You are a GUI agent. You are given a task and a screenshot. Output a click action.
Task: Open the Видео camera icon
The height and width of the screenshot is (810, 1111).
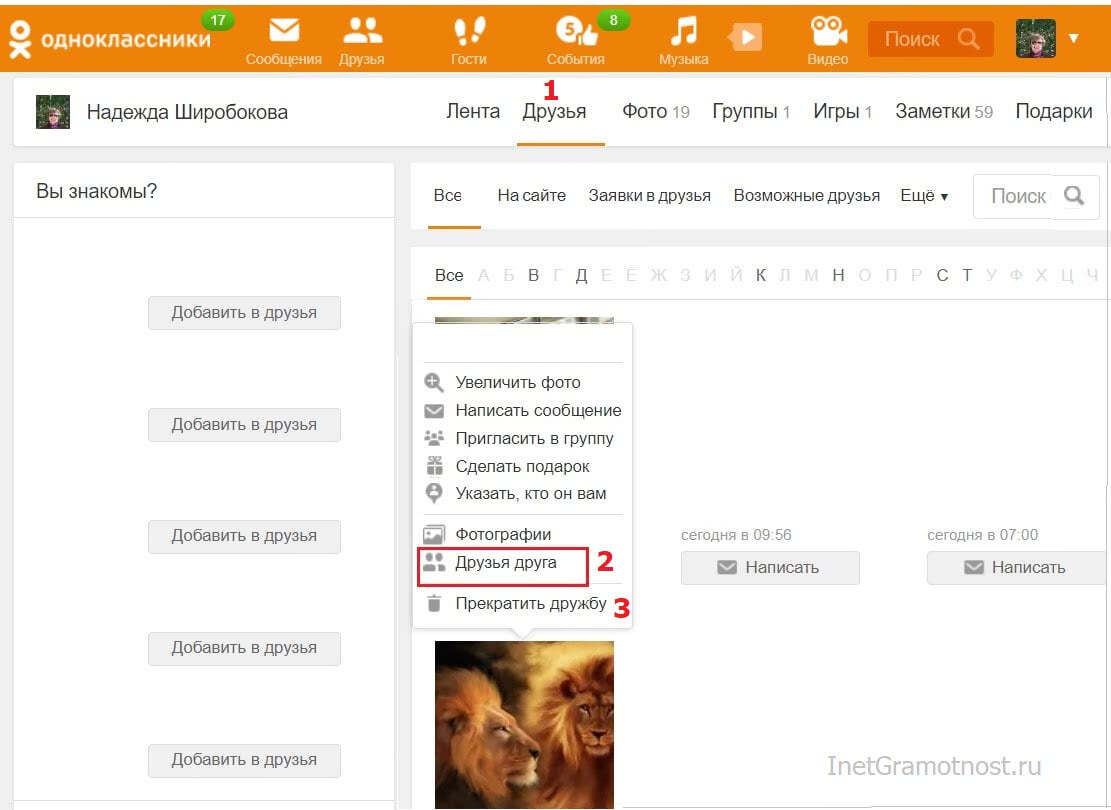(827, 34)
